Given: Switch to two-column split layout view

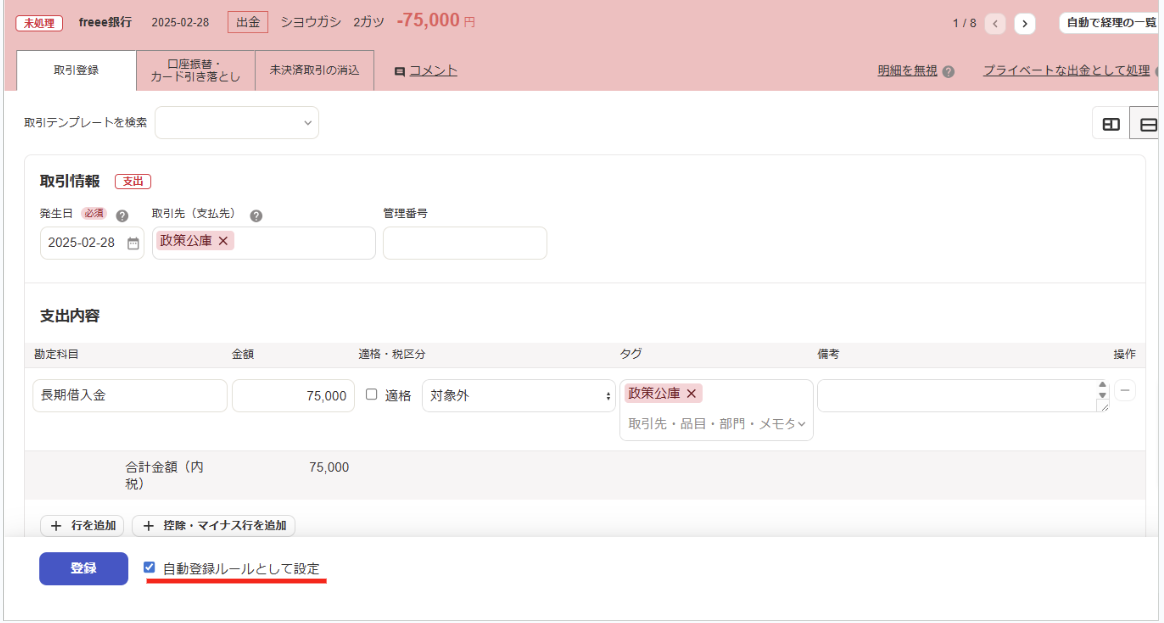Looking at the screenshot, I should pyautogui.click(x=1110, y=124).
